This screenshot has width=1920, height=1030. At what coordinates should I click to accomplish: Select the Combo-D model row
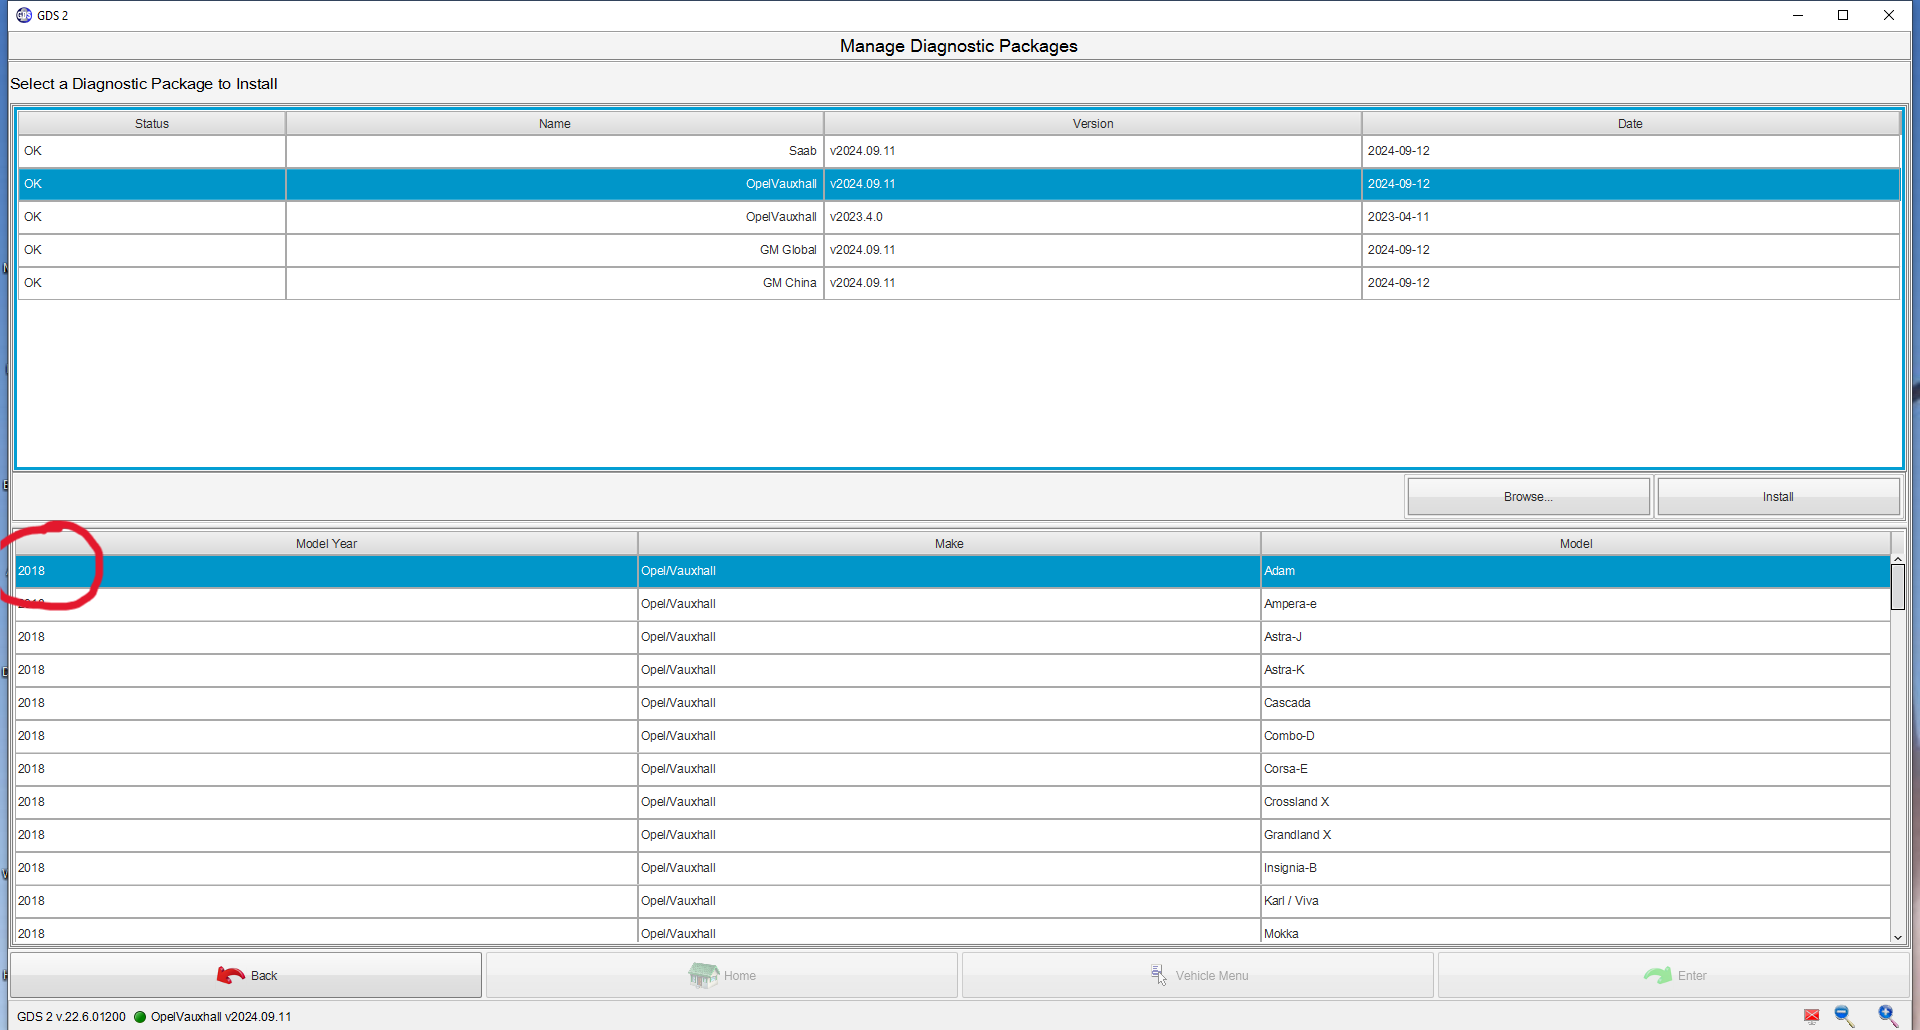pyautogui.click(x=953, y=736)
